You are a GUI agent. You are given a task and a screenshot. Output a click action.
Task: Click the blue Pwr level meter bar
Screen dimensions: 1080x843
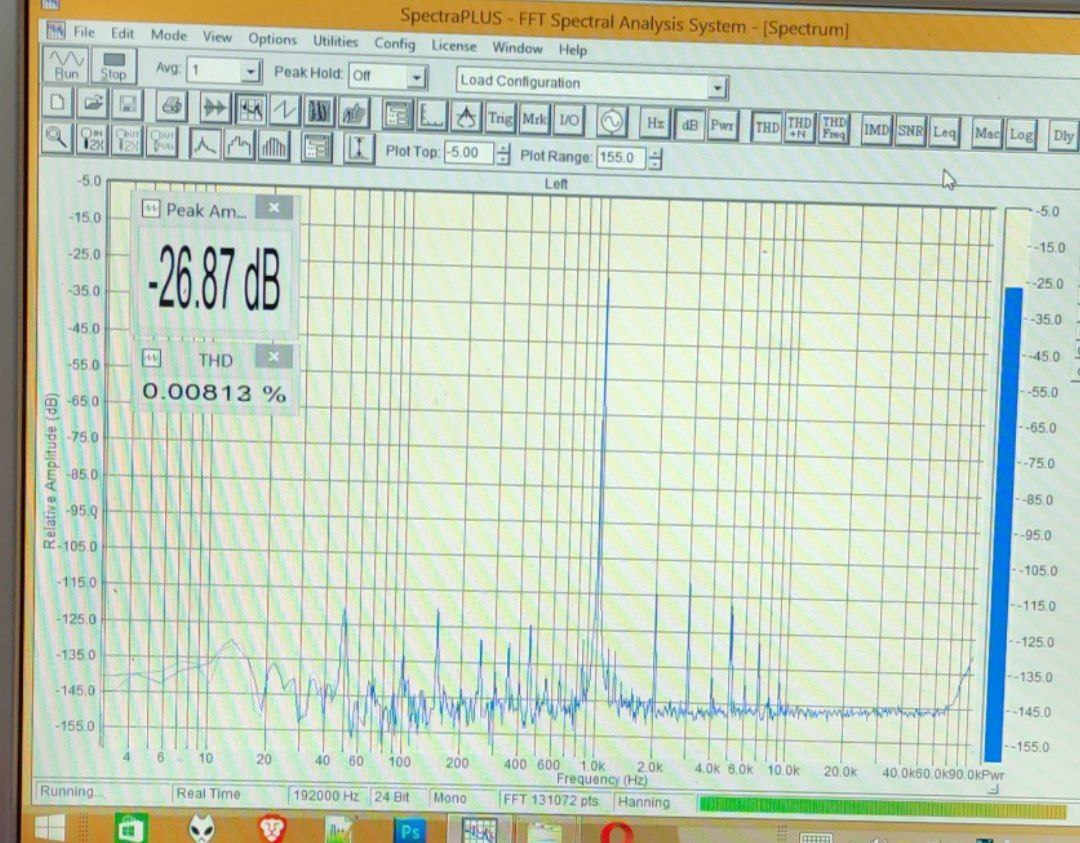point(1003,523)
